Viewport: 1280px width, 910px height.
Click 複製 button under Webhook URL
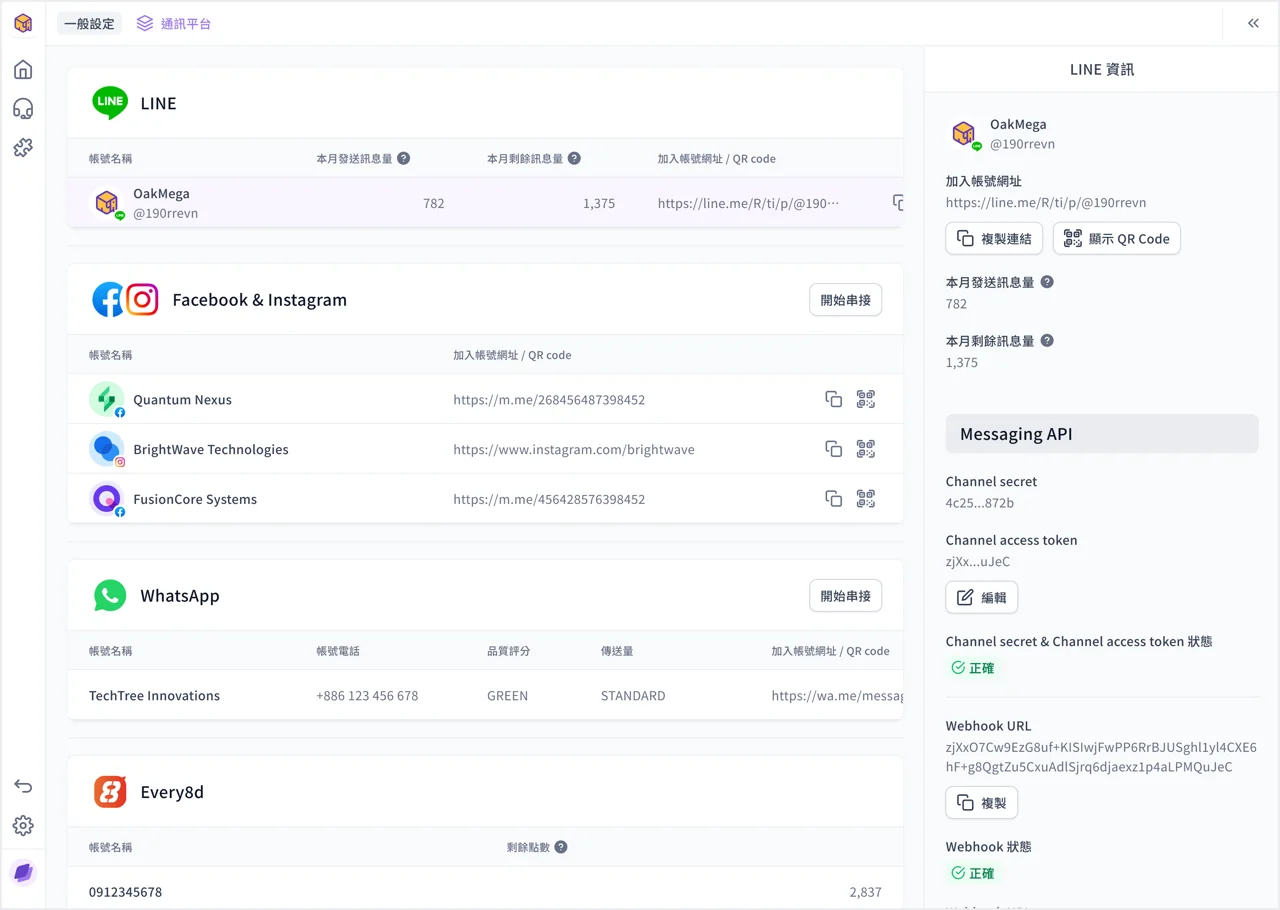(x=981, y=803)
